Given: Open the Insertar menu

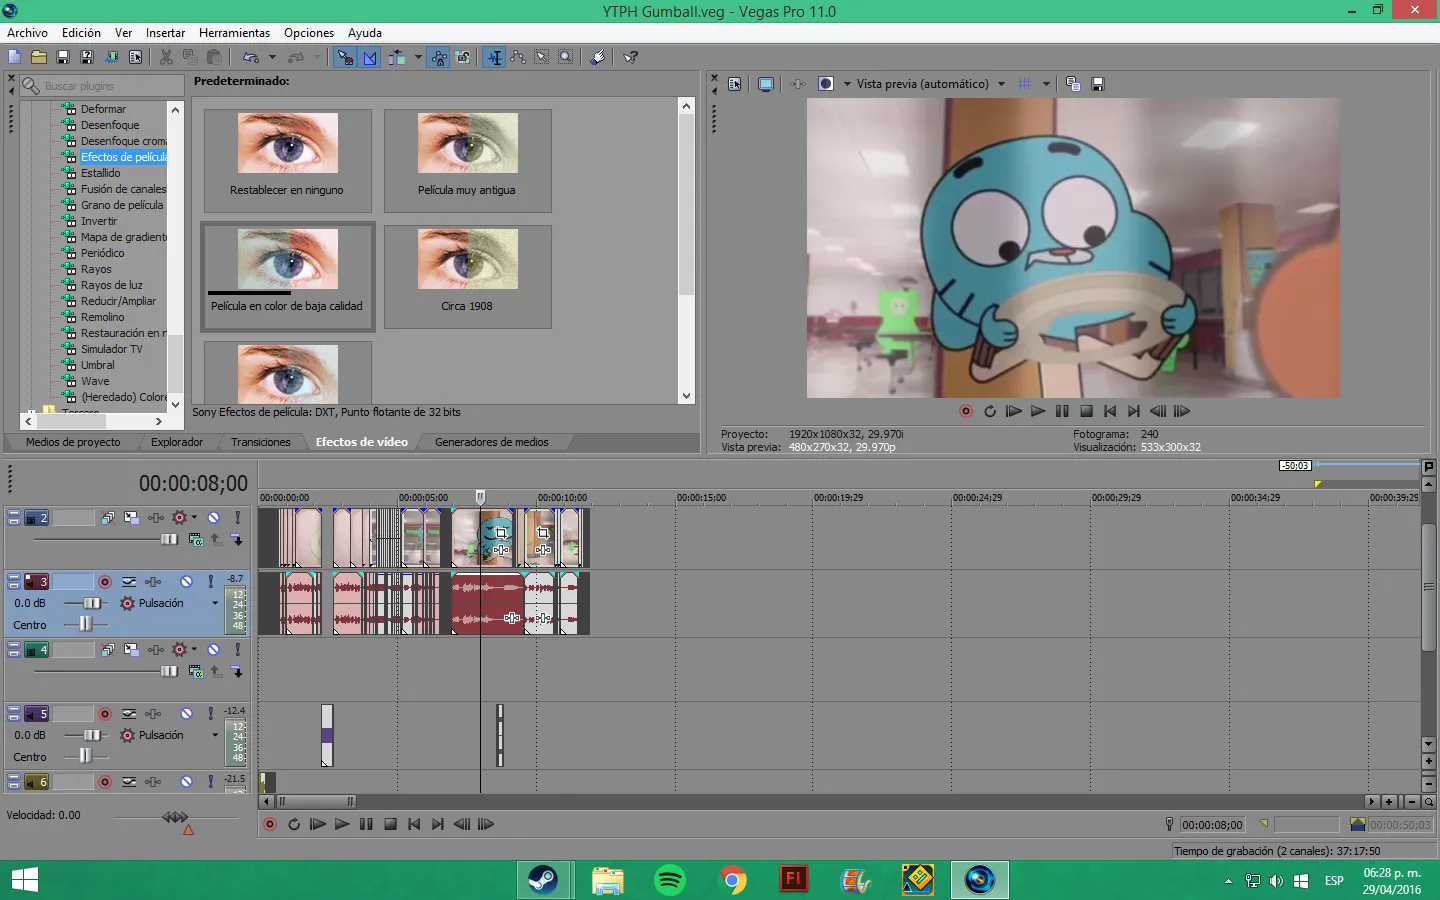Looking at the screenshot, I should point(165,33).
